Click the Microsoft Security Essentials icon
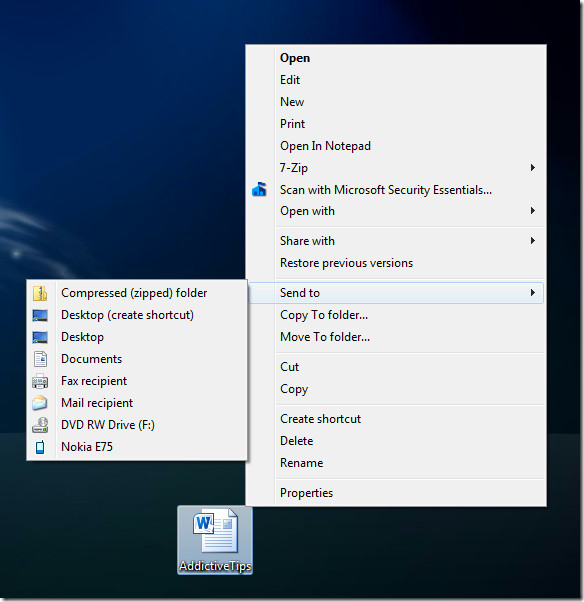 260,189
